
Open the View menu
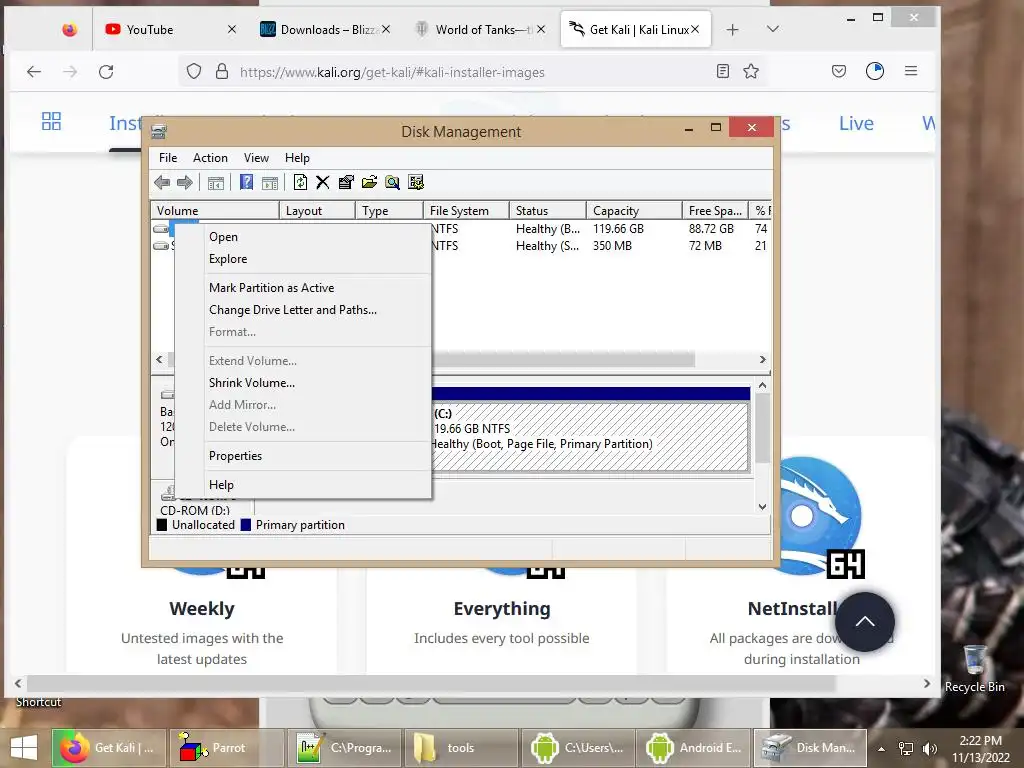[x=256, y=157]
